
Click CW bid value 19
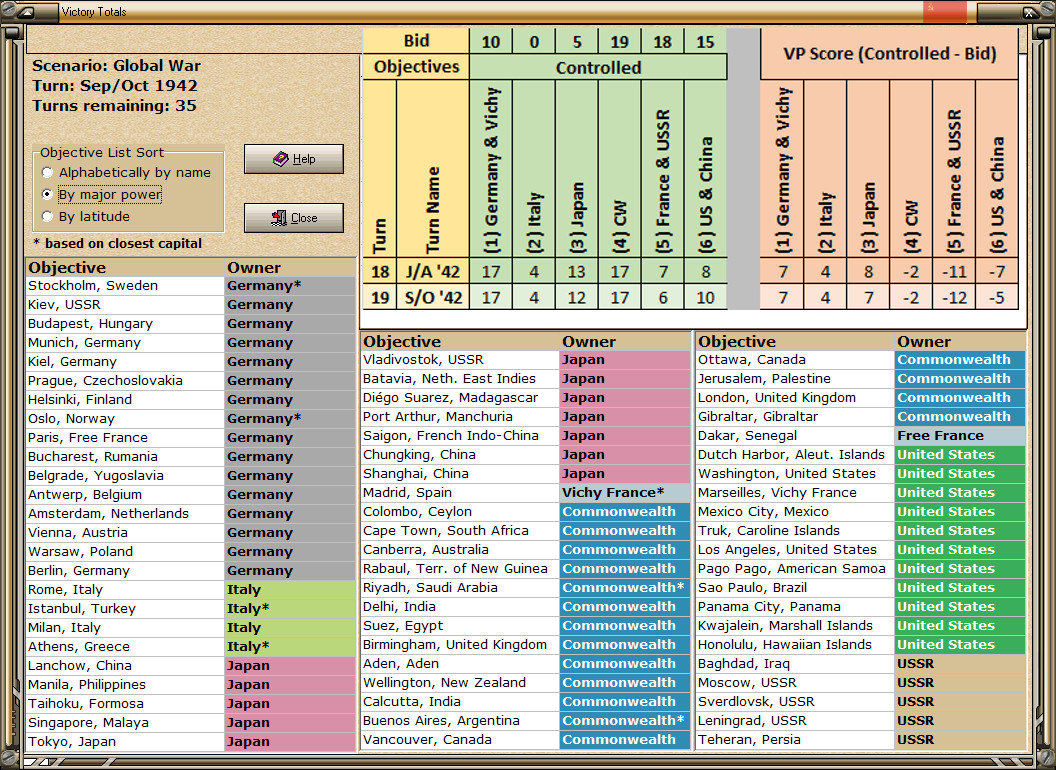[x=620, y=41]
